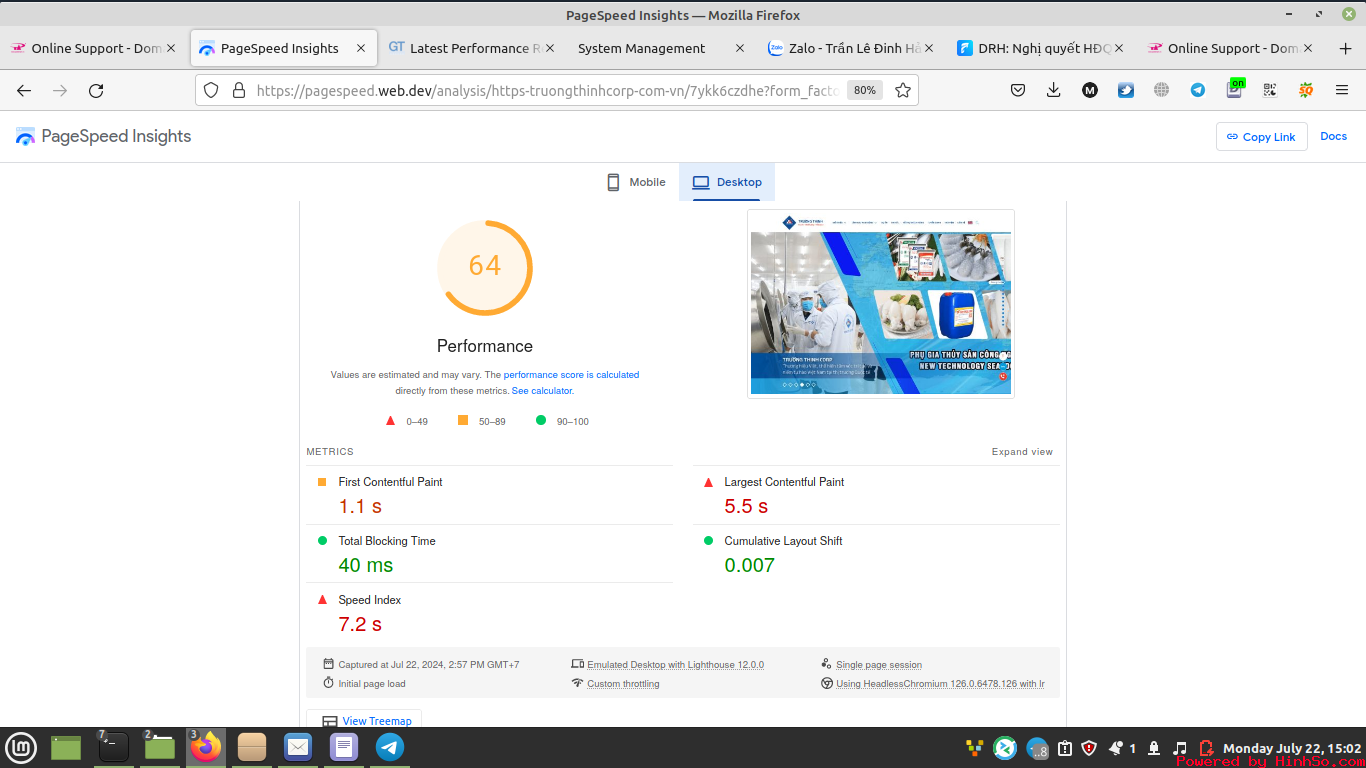Viewport: 1366px width, 768px height.
Task: Close the PageSpeed Insights tab
Action: click(361, 48)
